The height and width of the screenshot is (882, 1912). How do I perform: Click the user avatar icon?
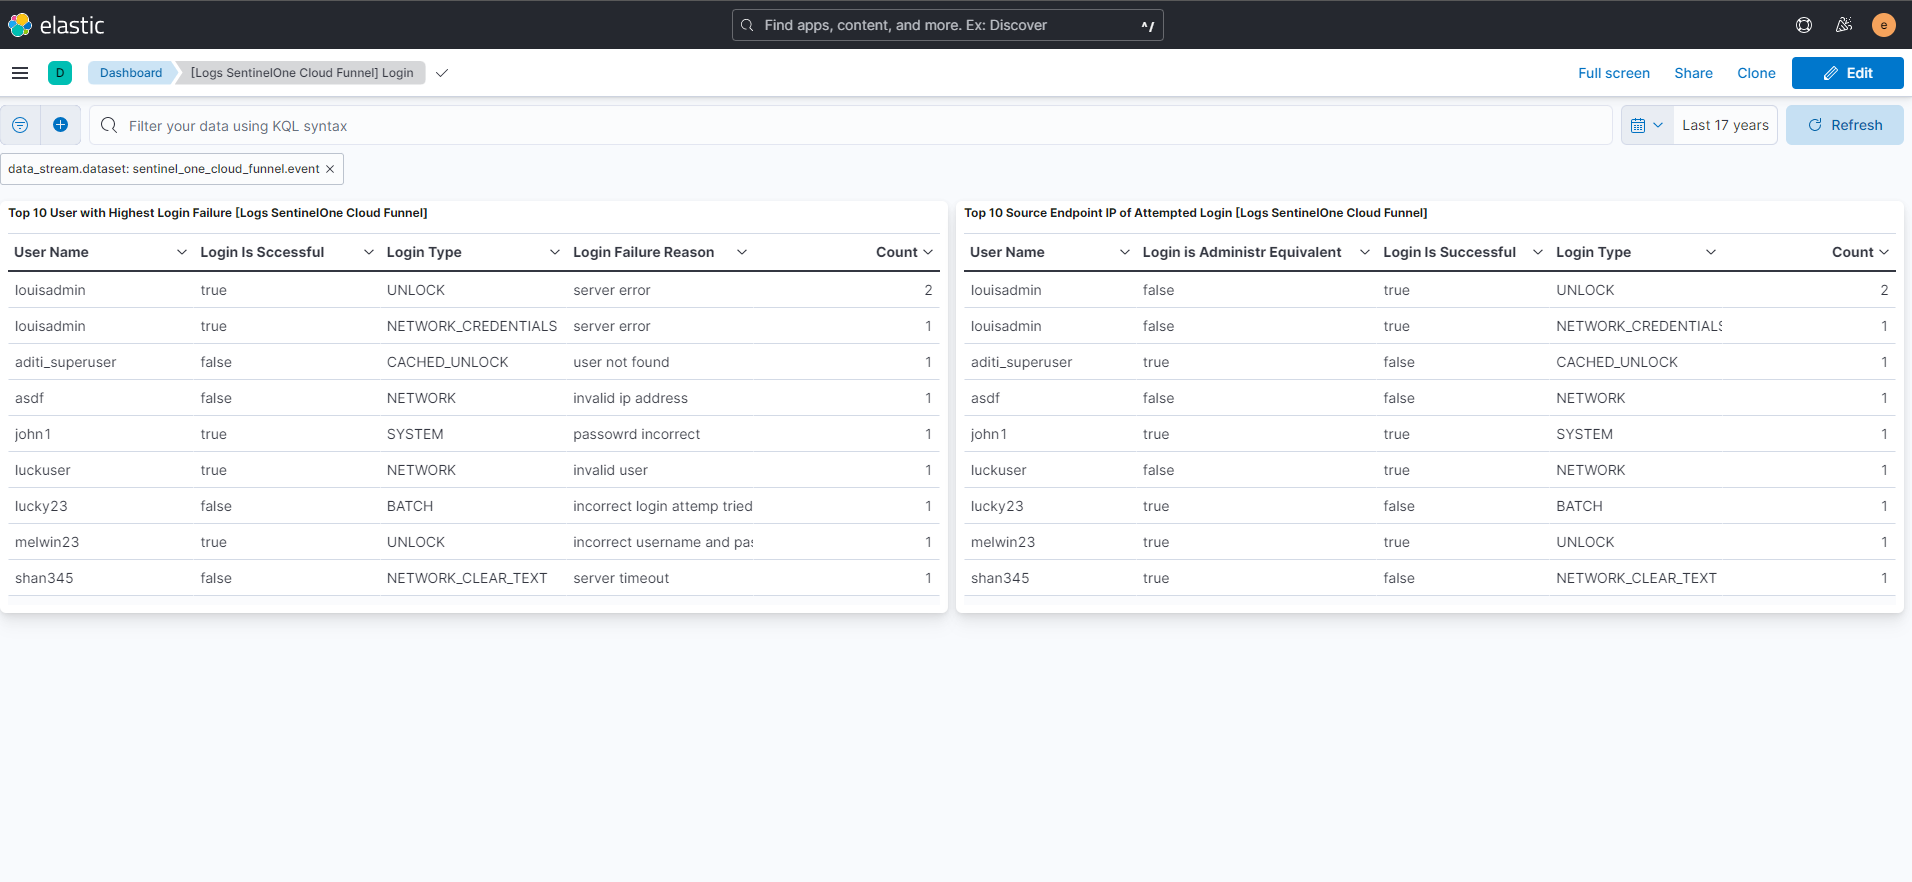(1884, 25)
